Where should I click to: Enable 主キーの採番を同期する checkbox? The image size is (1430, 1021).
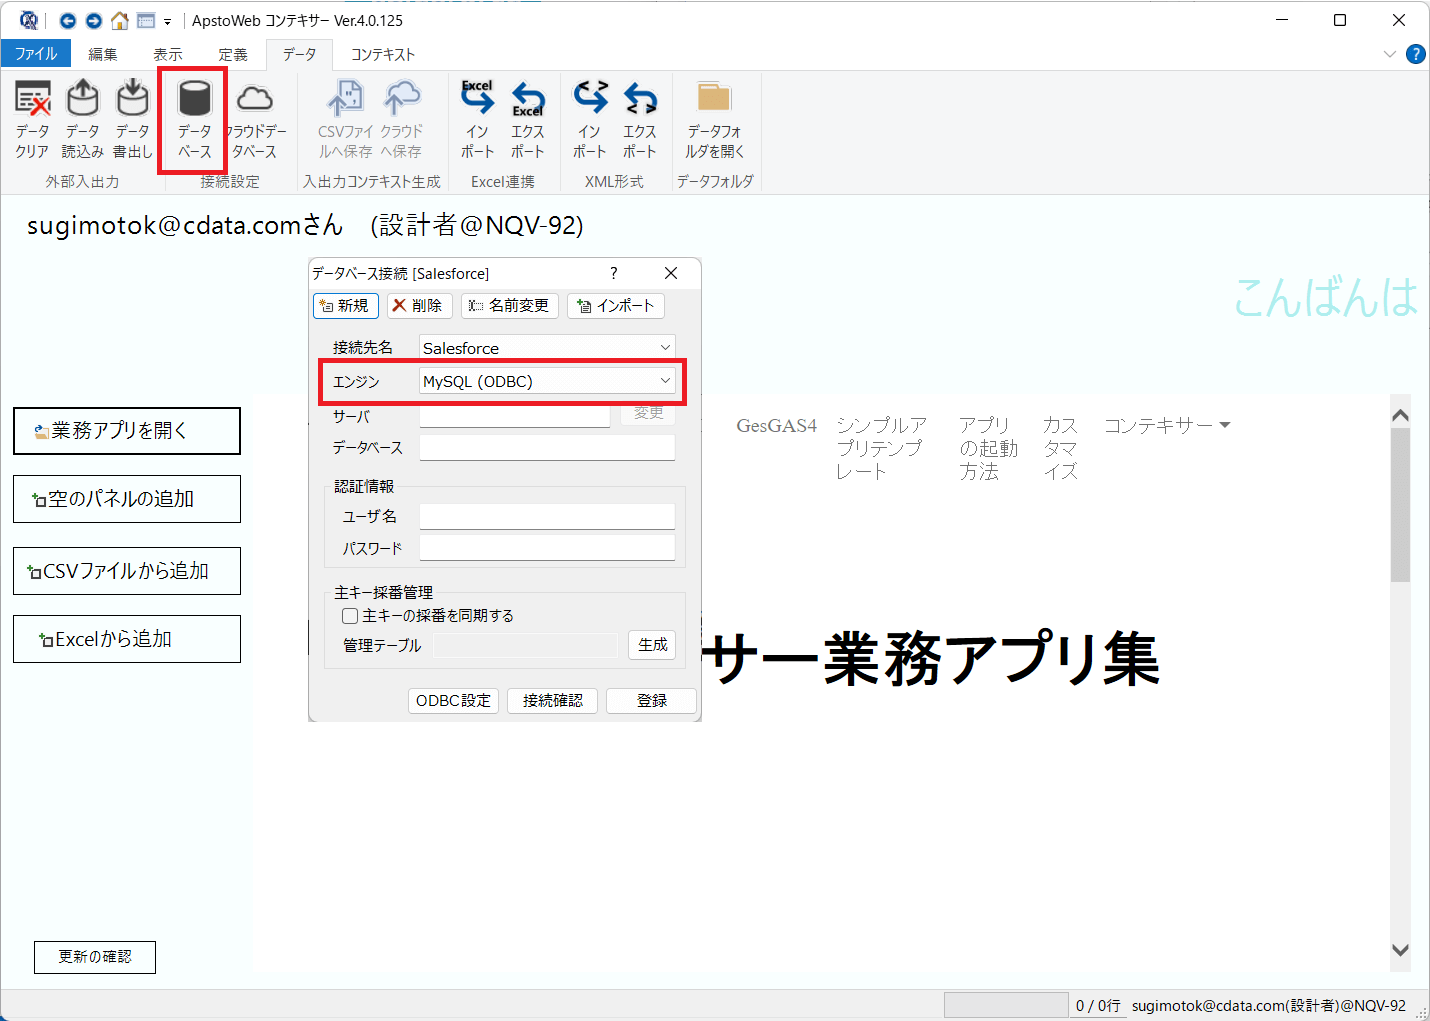[350, 616]
